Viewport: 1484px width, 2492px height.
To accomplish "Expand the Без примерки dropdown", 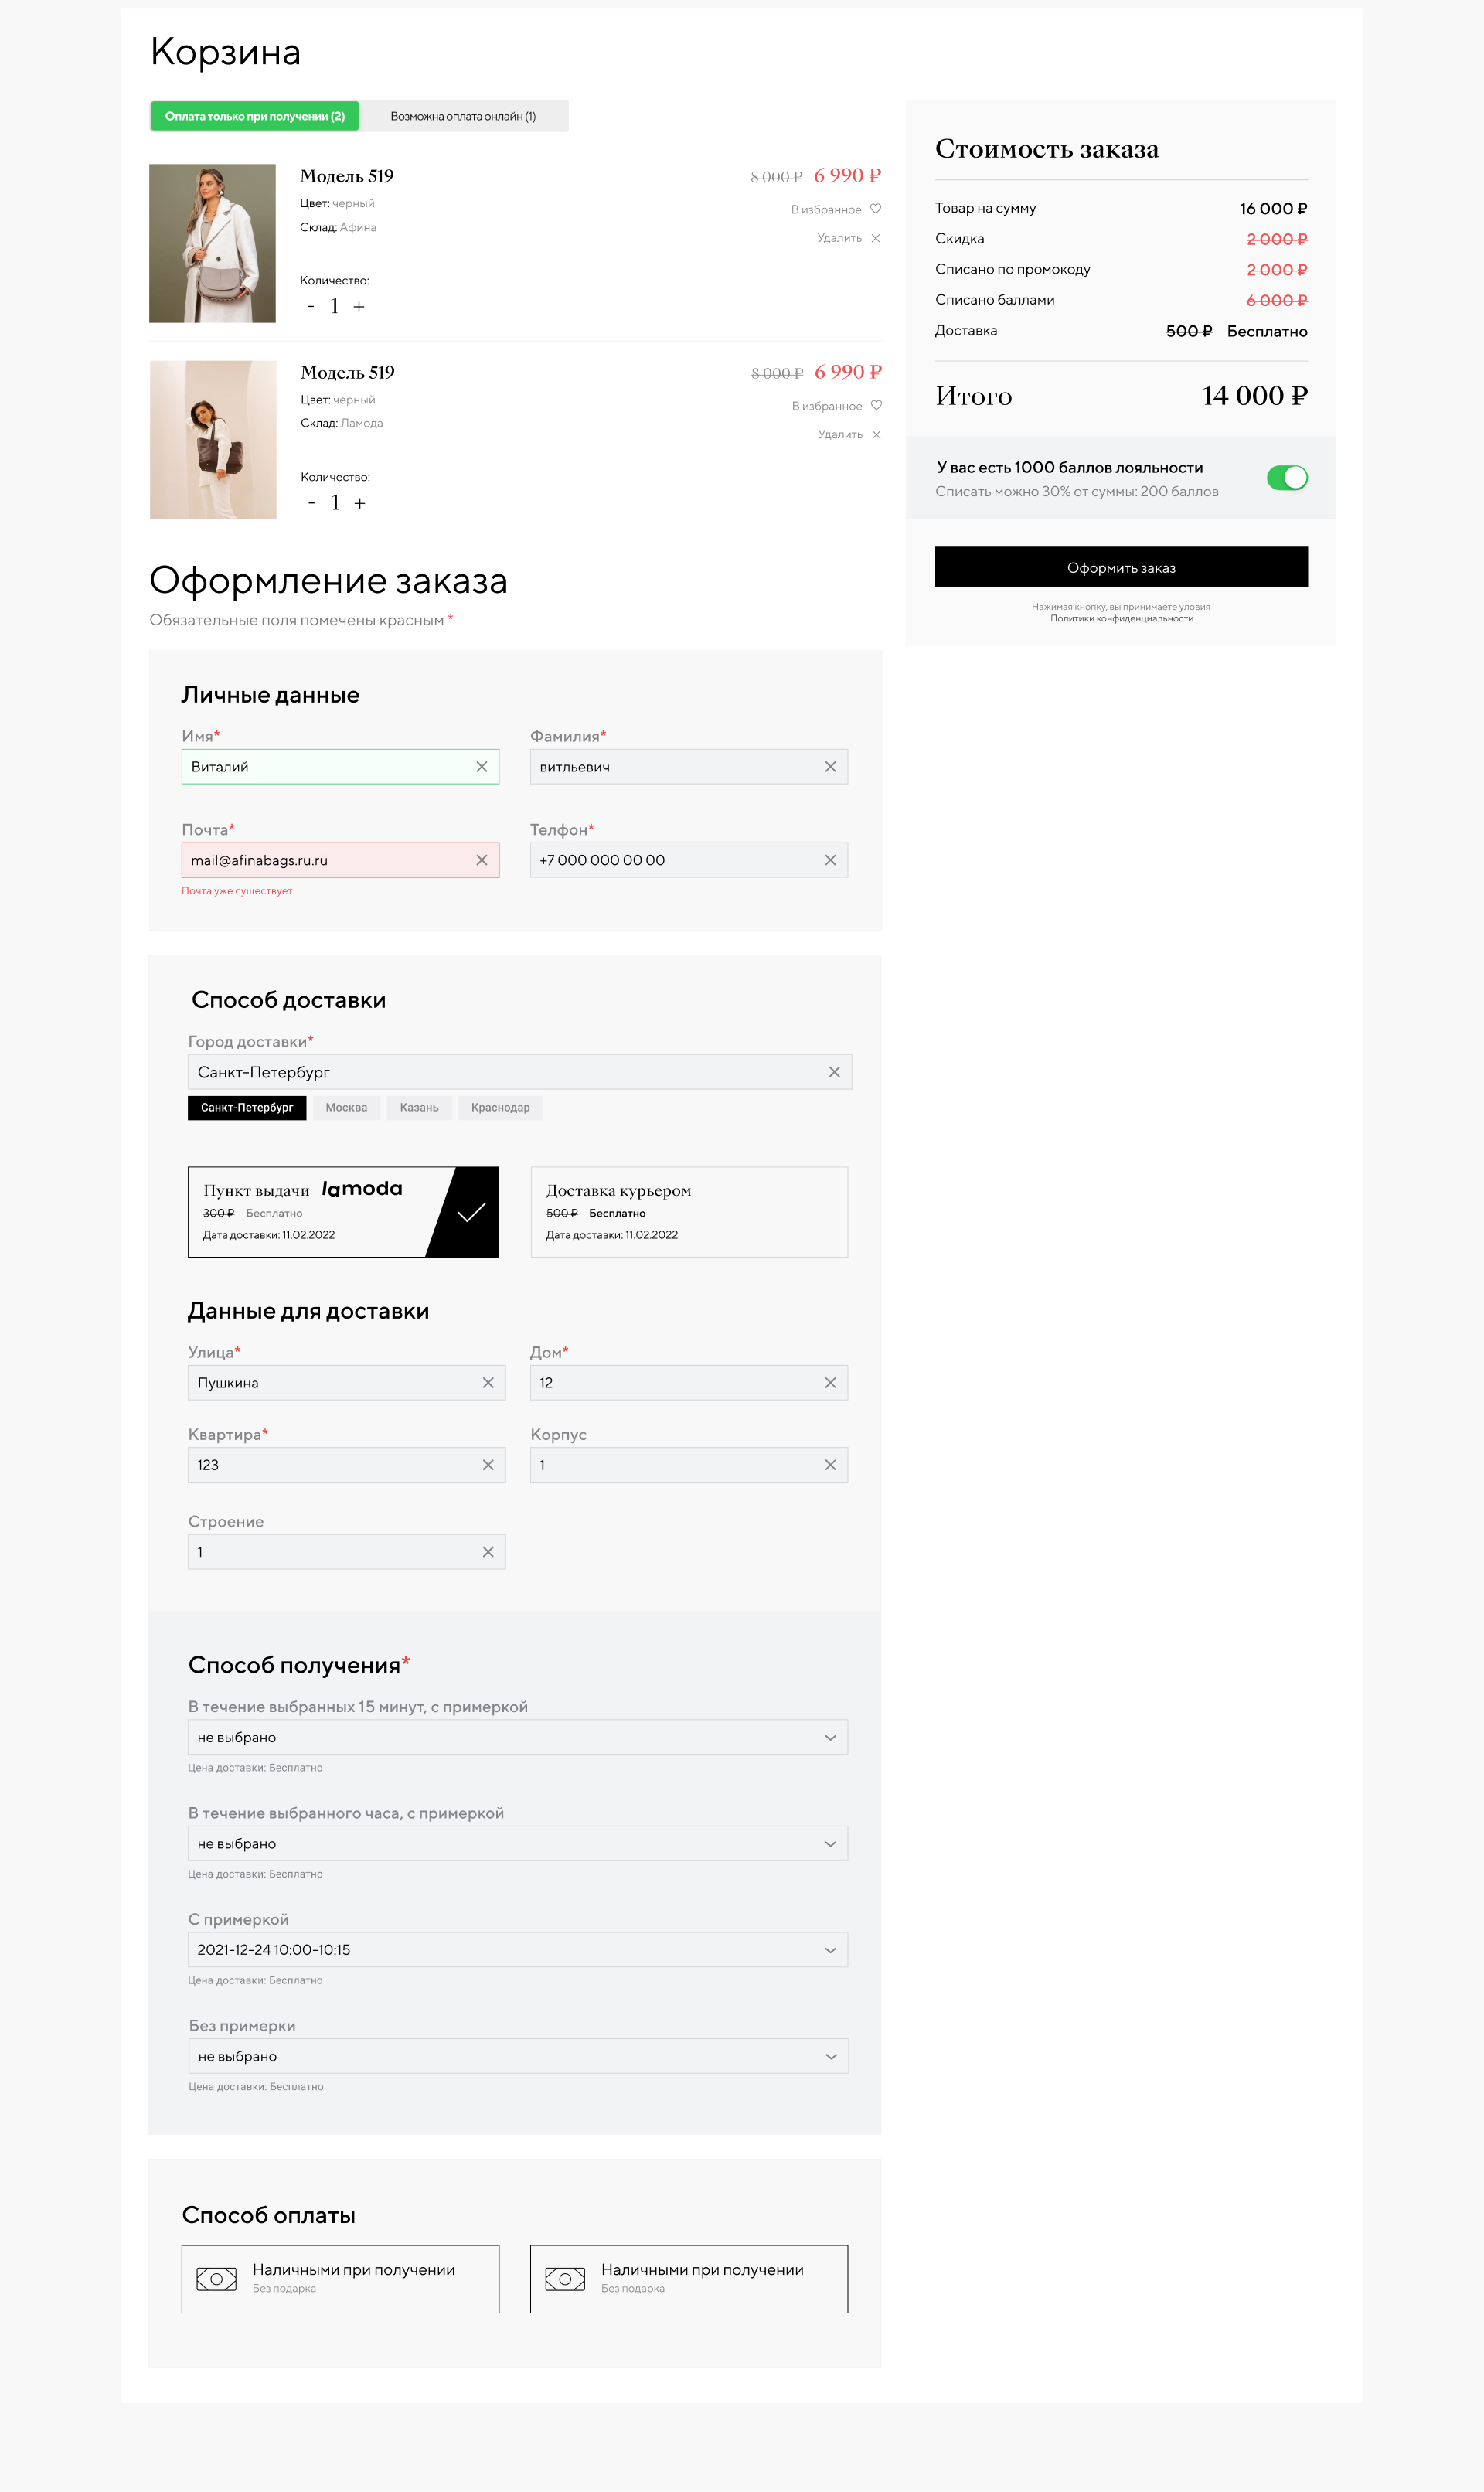I will [x=517, y=2056].
